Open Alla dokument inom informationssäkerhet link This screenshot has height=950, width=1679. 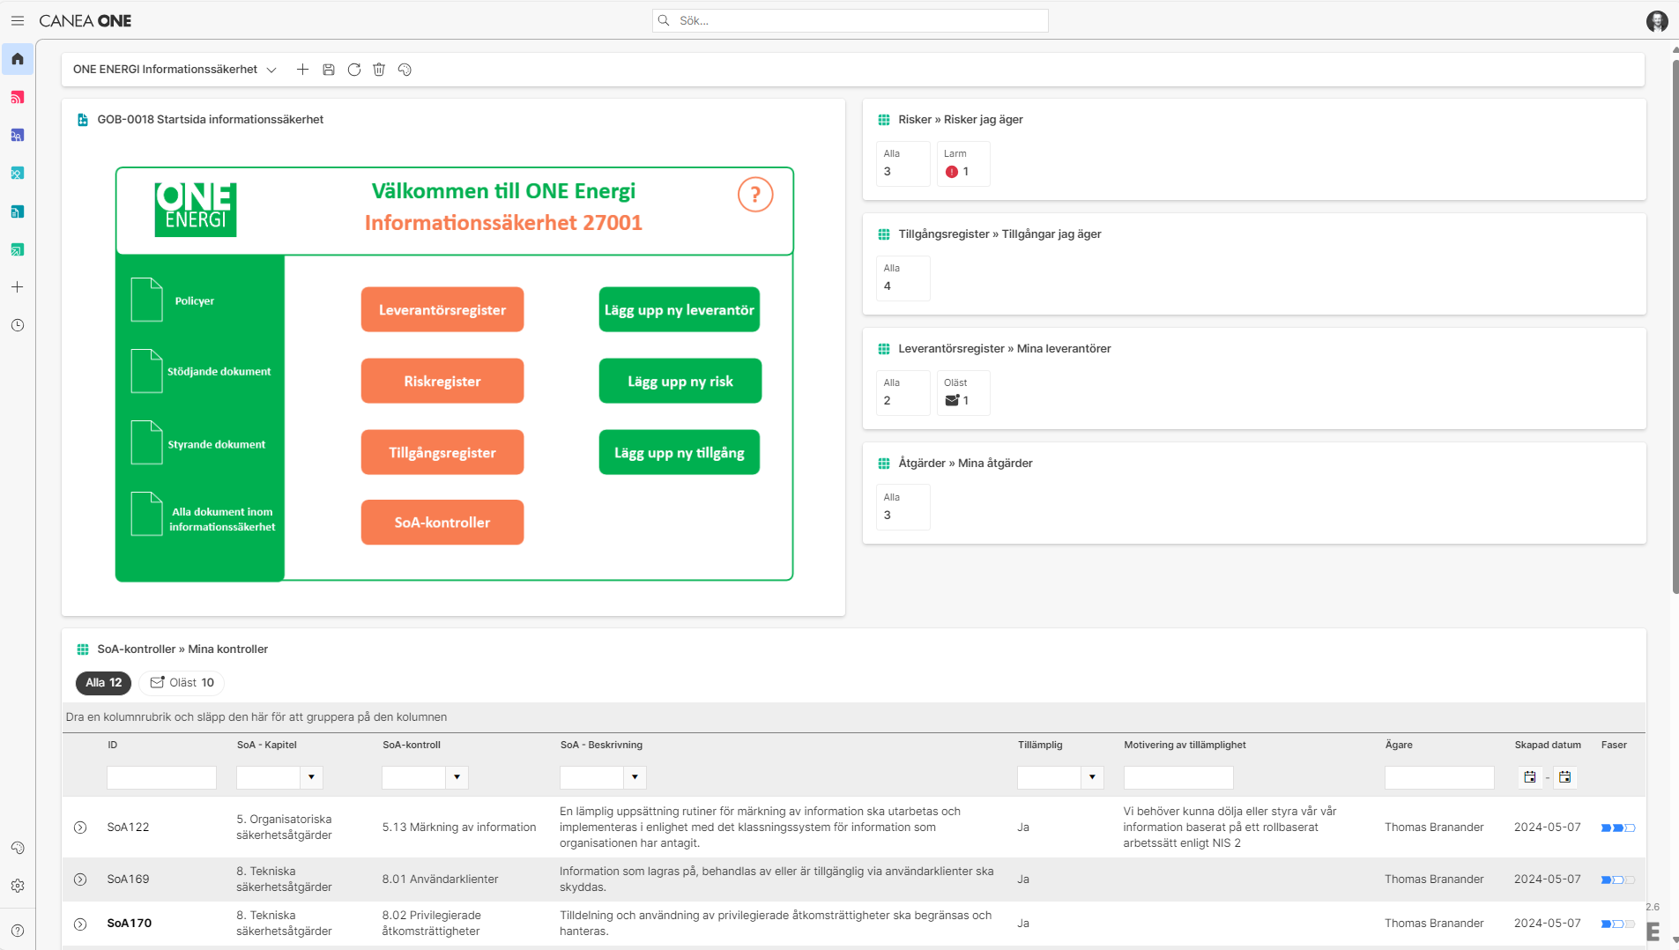[221, 519]
